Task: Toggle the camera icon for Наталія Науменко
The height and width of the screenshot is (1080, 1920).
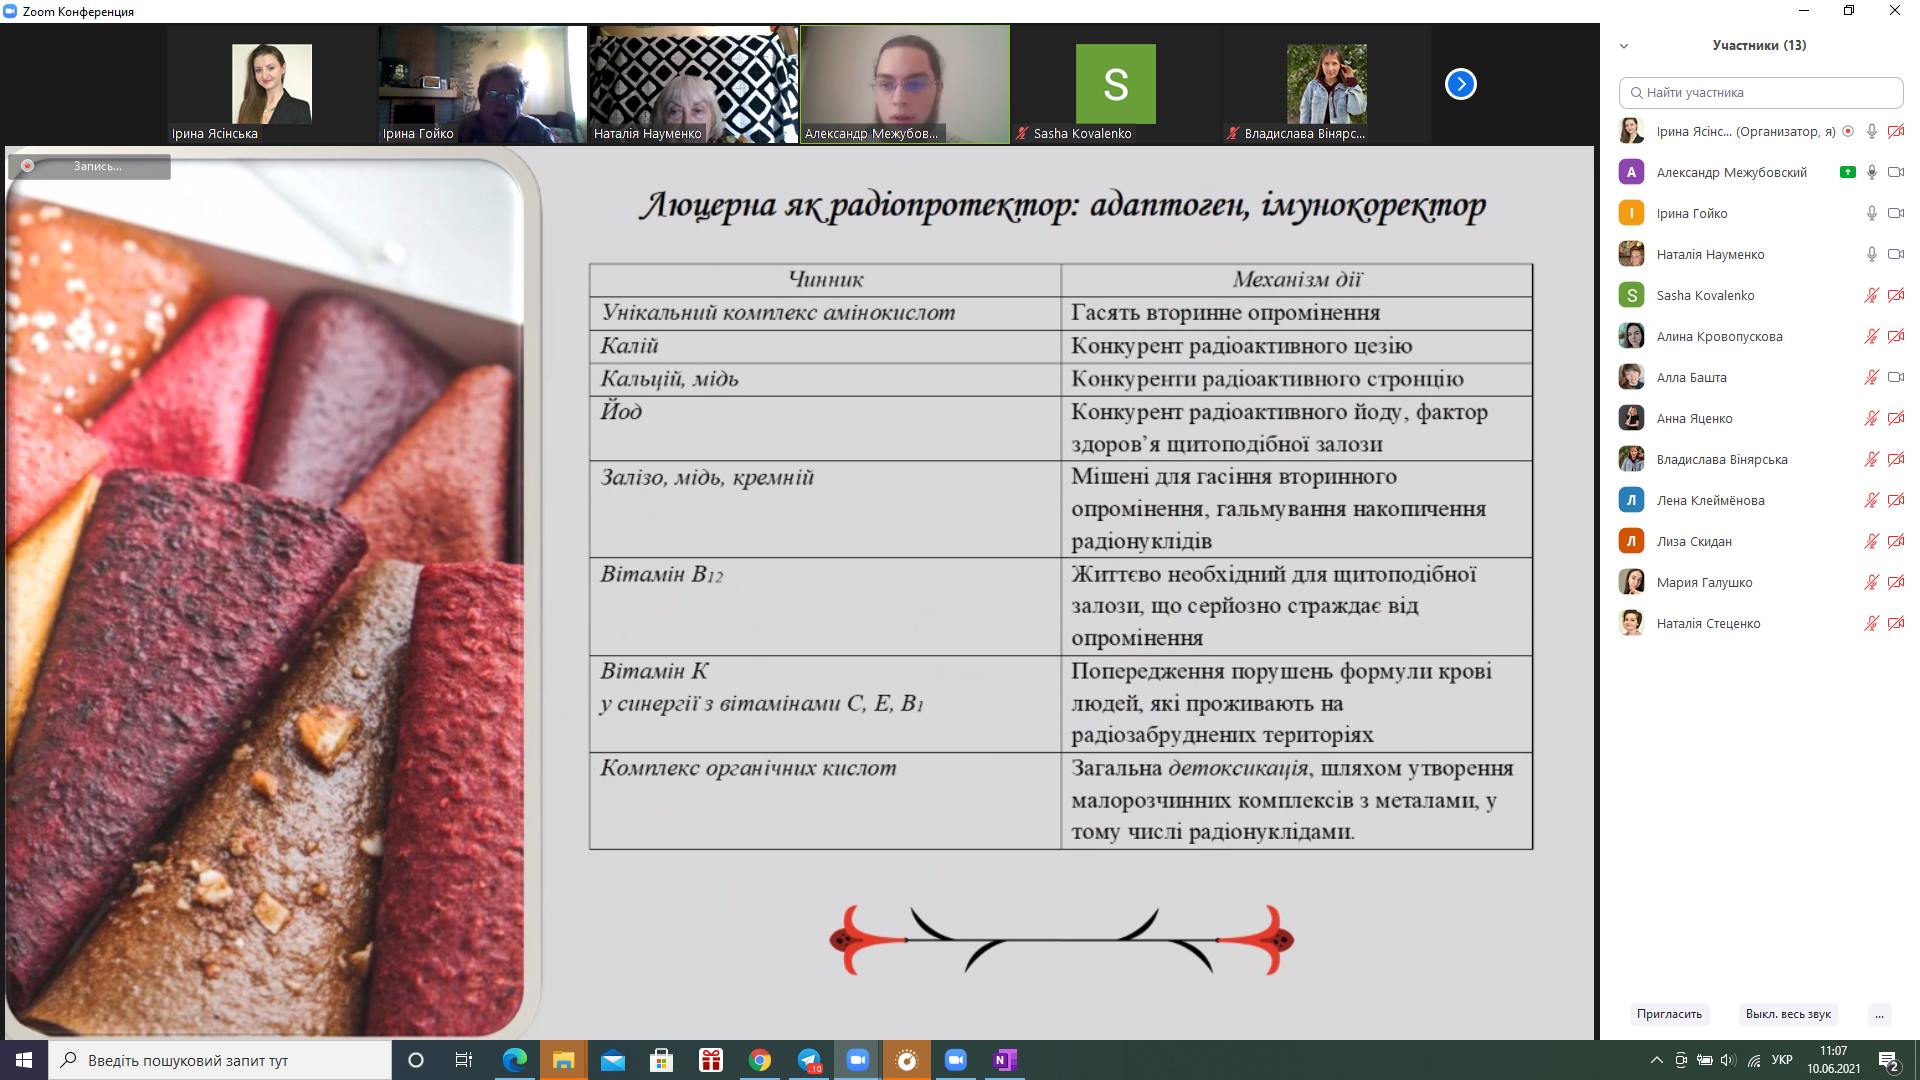Action: (1895, 254)
